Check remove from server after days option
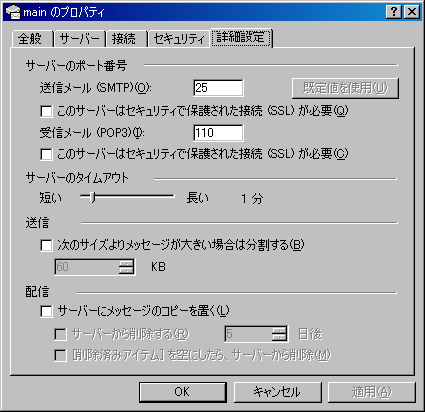The width and height of the screenshot is (425, 412). pos(60,334)
